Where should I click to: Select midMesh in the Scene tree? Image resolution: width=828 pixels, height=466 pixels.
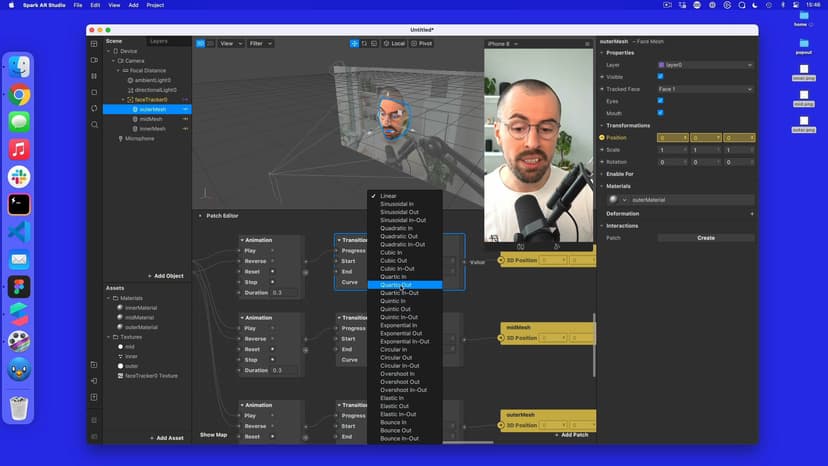[x=150, y=119]
